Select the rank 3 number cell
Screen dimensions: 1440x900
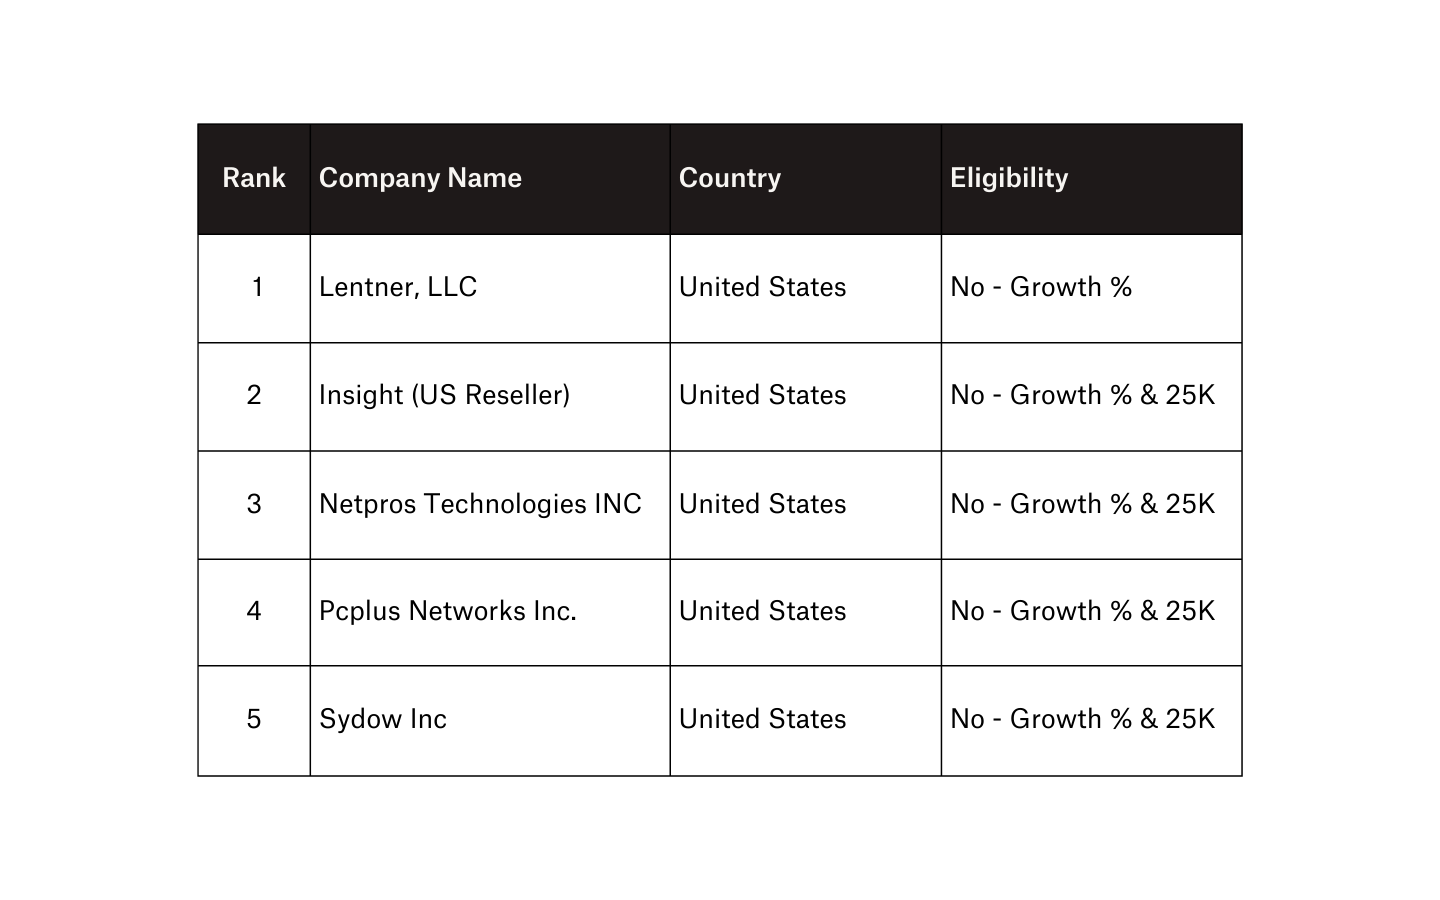254,504
